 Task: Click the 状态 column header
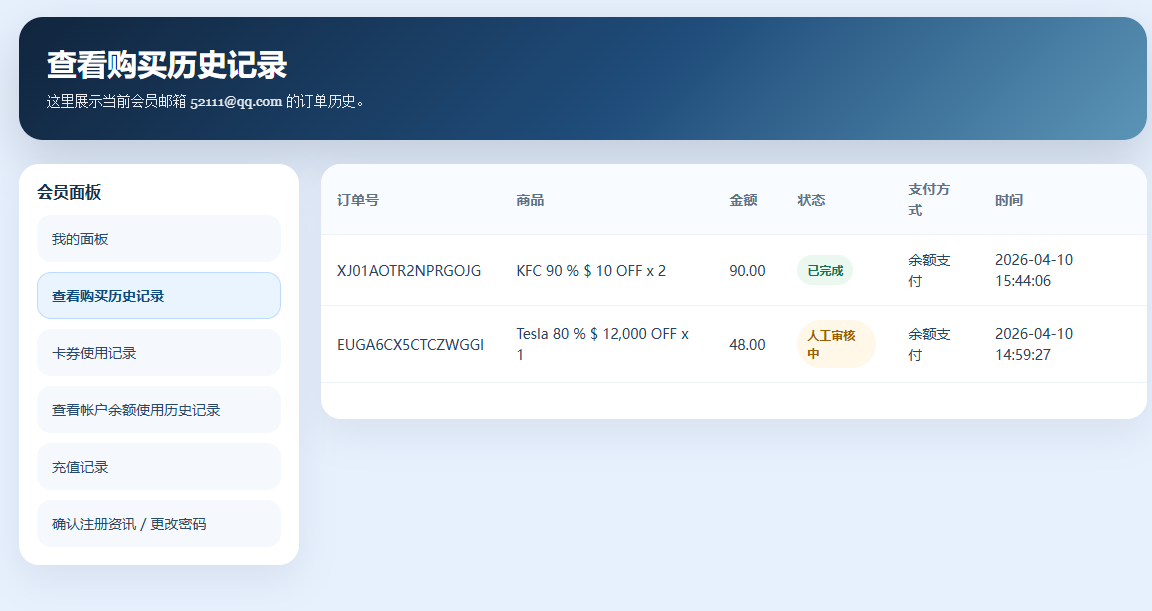click(811, 200)
